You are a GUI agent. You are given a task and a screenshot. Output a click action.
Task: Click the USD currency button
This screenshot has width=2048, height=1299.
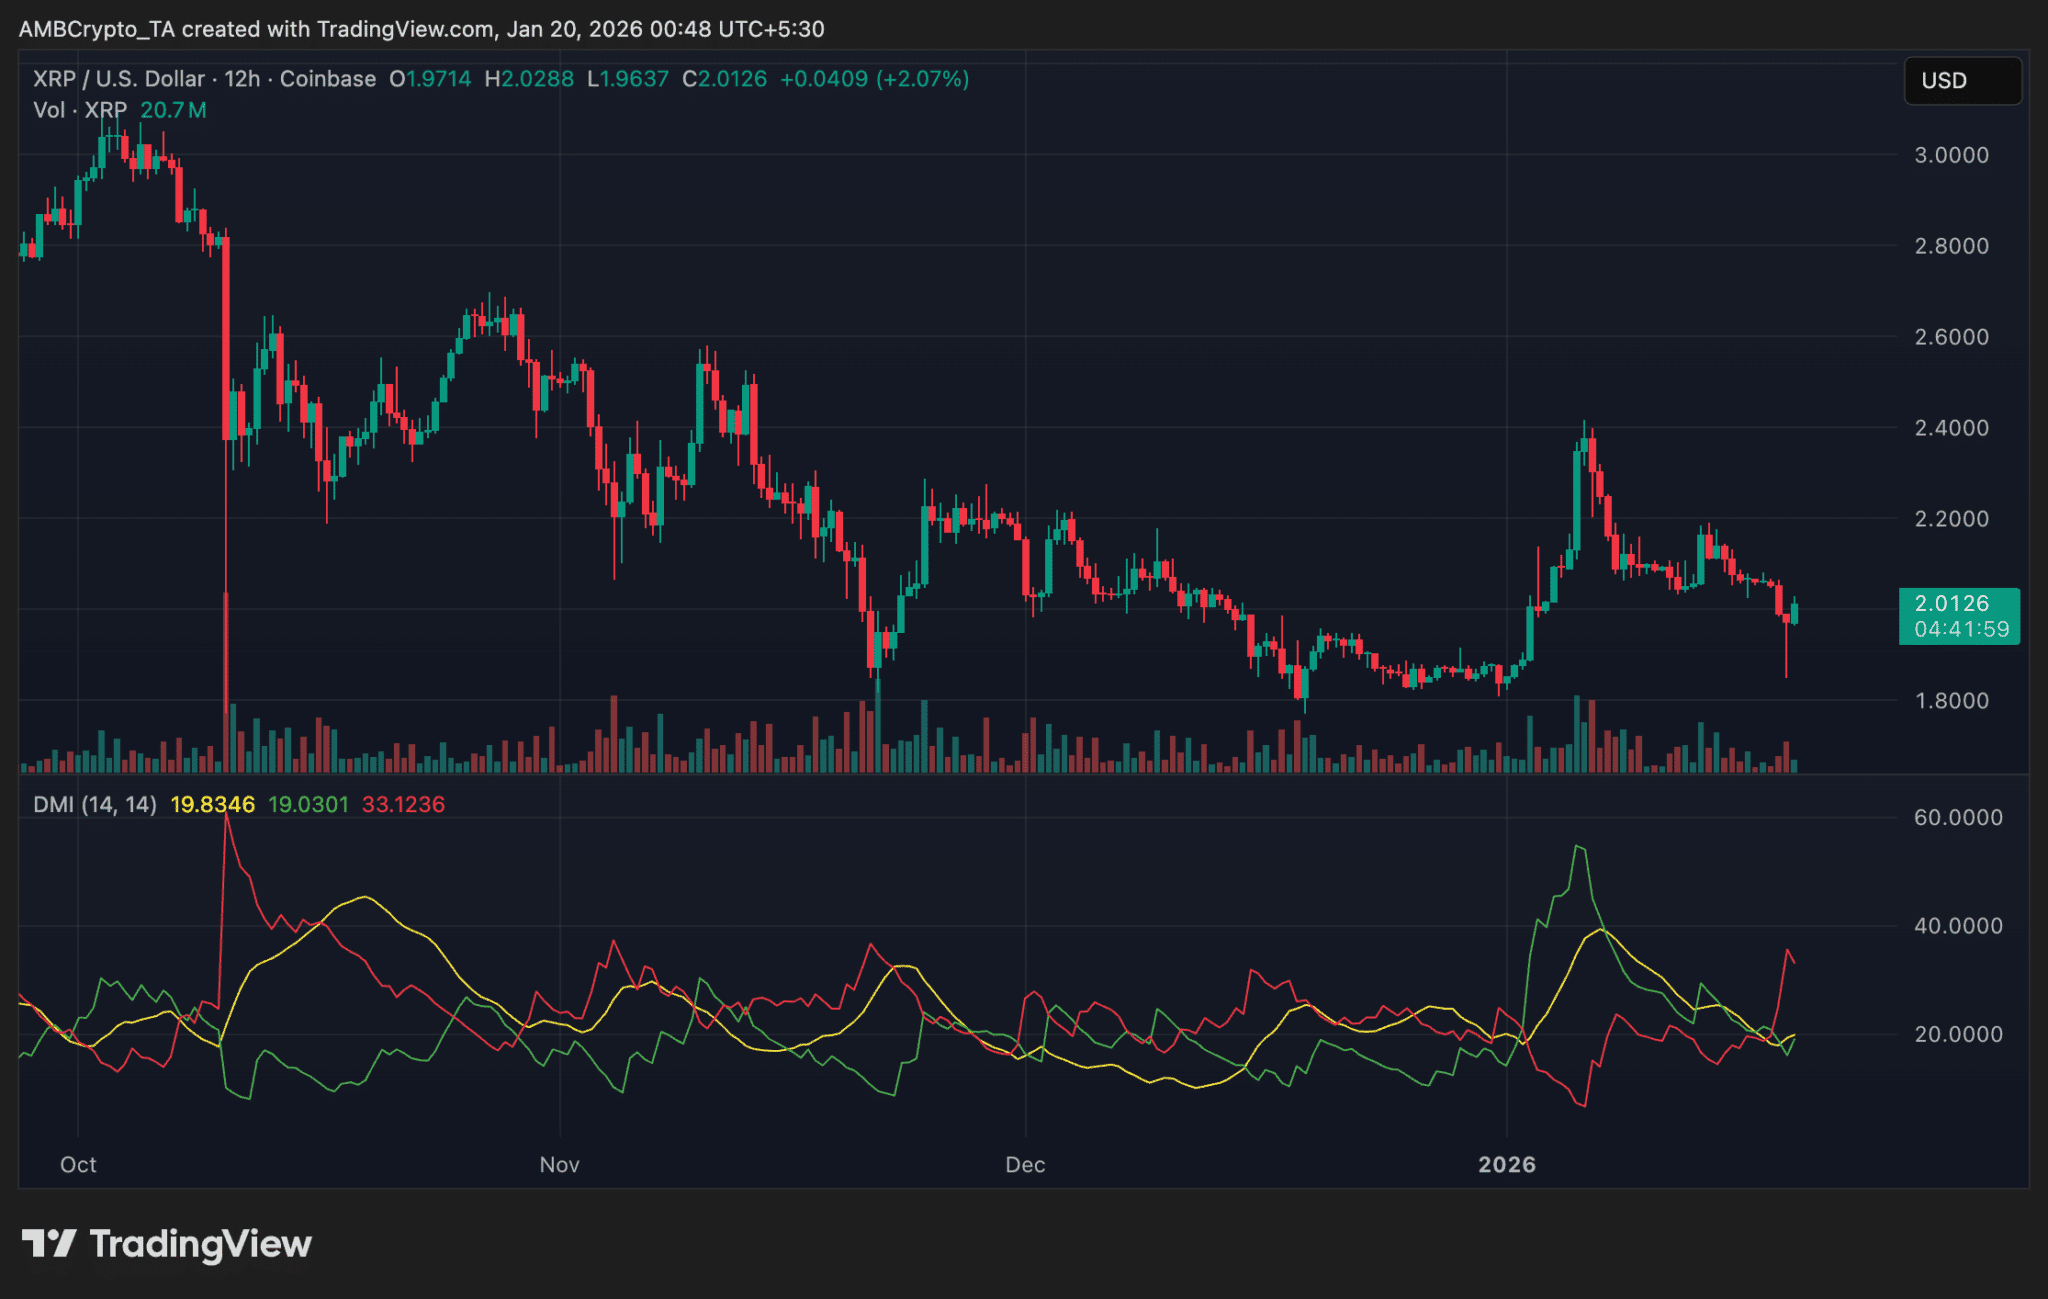coord(1961,81)
